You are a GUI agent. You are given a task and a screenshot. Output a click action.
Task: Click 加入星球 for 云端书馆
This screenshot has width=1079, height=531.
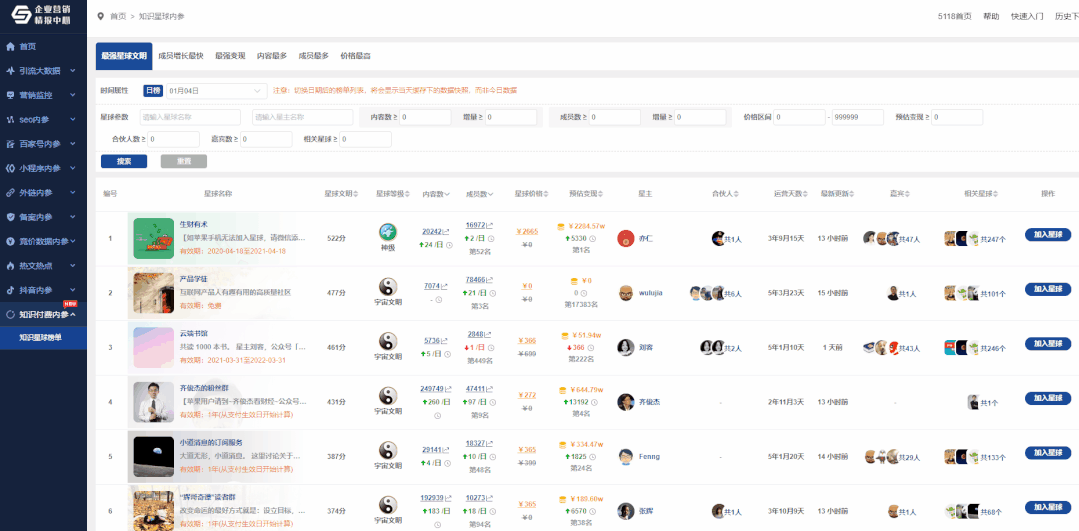[x=1048, y=344]
